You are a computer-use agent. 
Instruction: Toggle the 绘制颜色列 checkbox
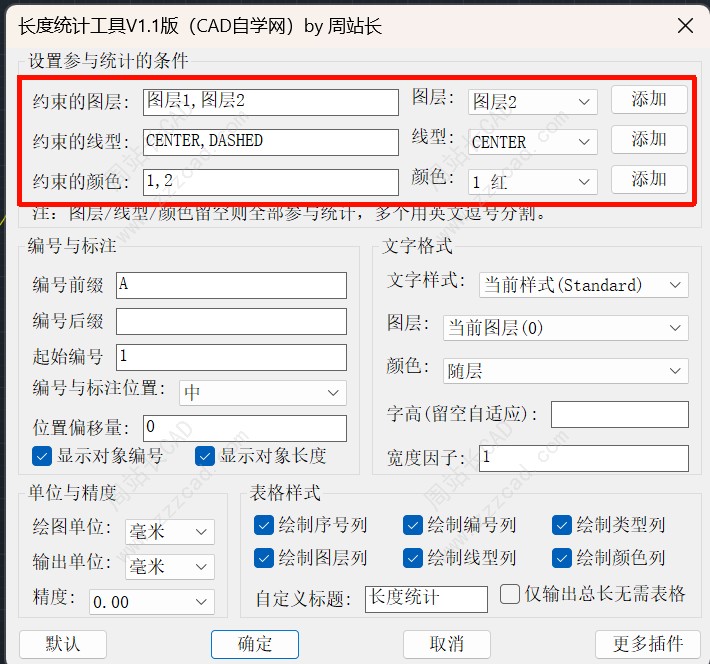562,558
